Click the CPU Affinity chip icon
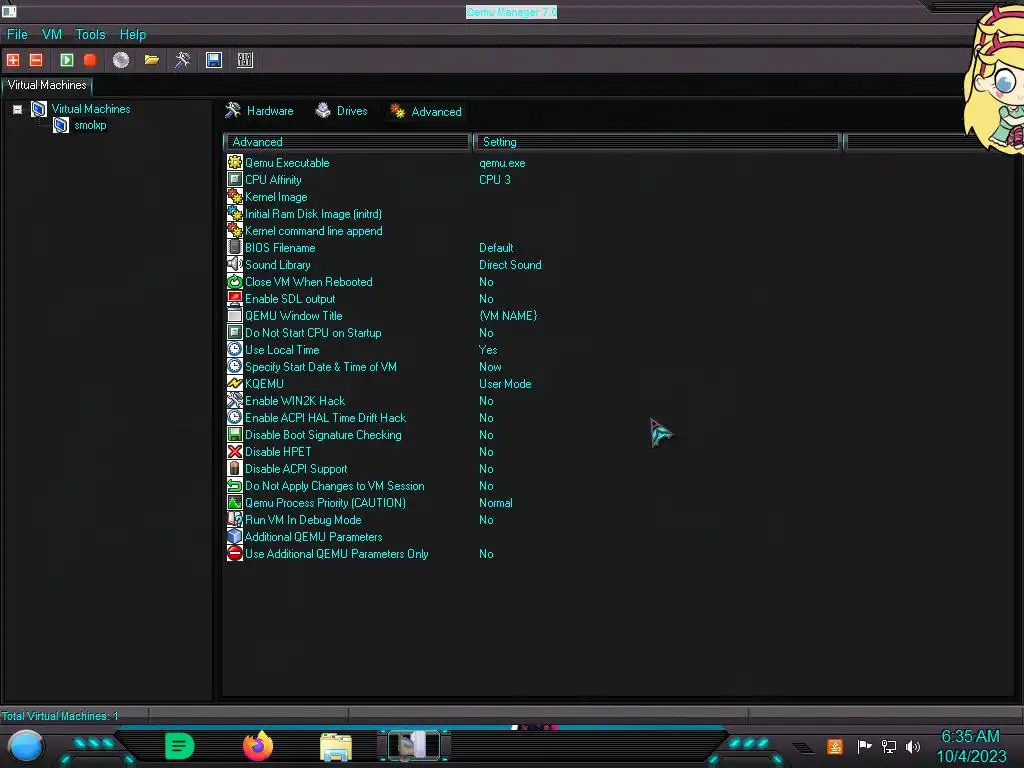Viewport: 1024px width, 768px height. [234, 180]
